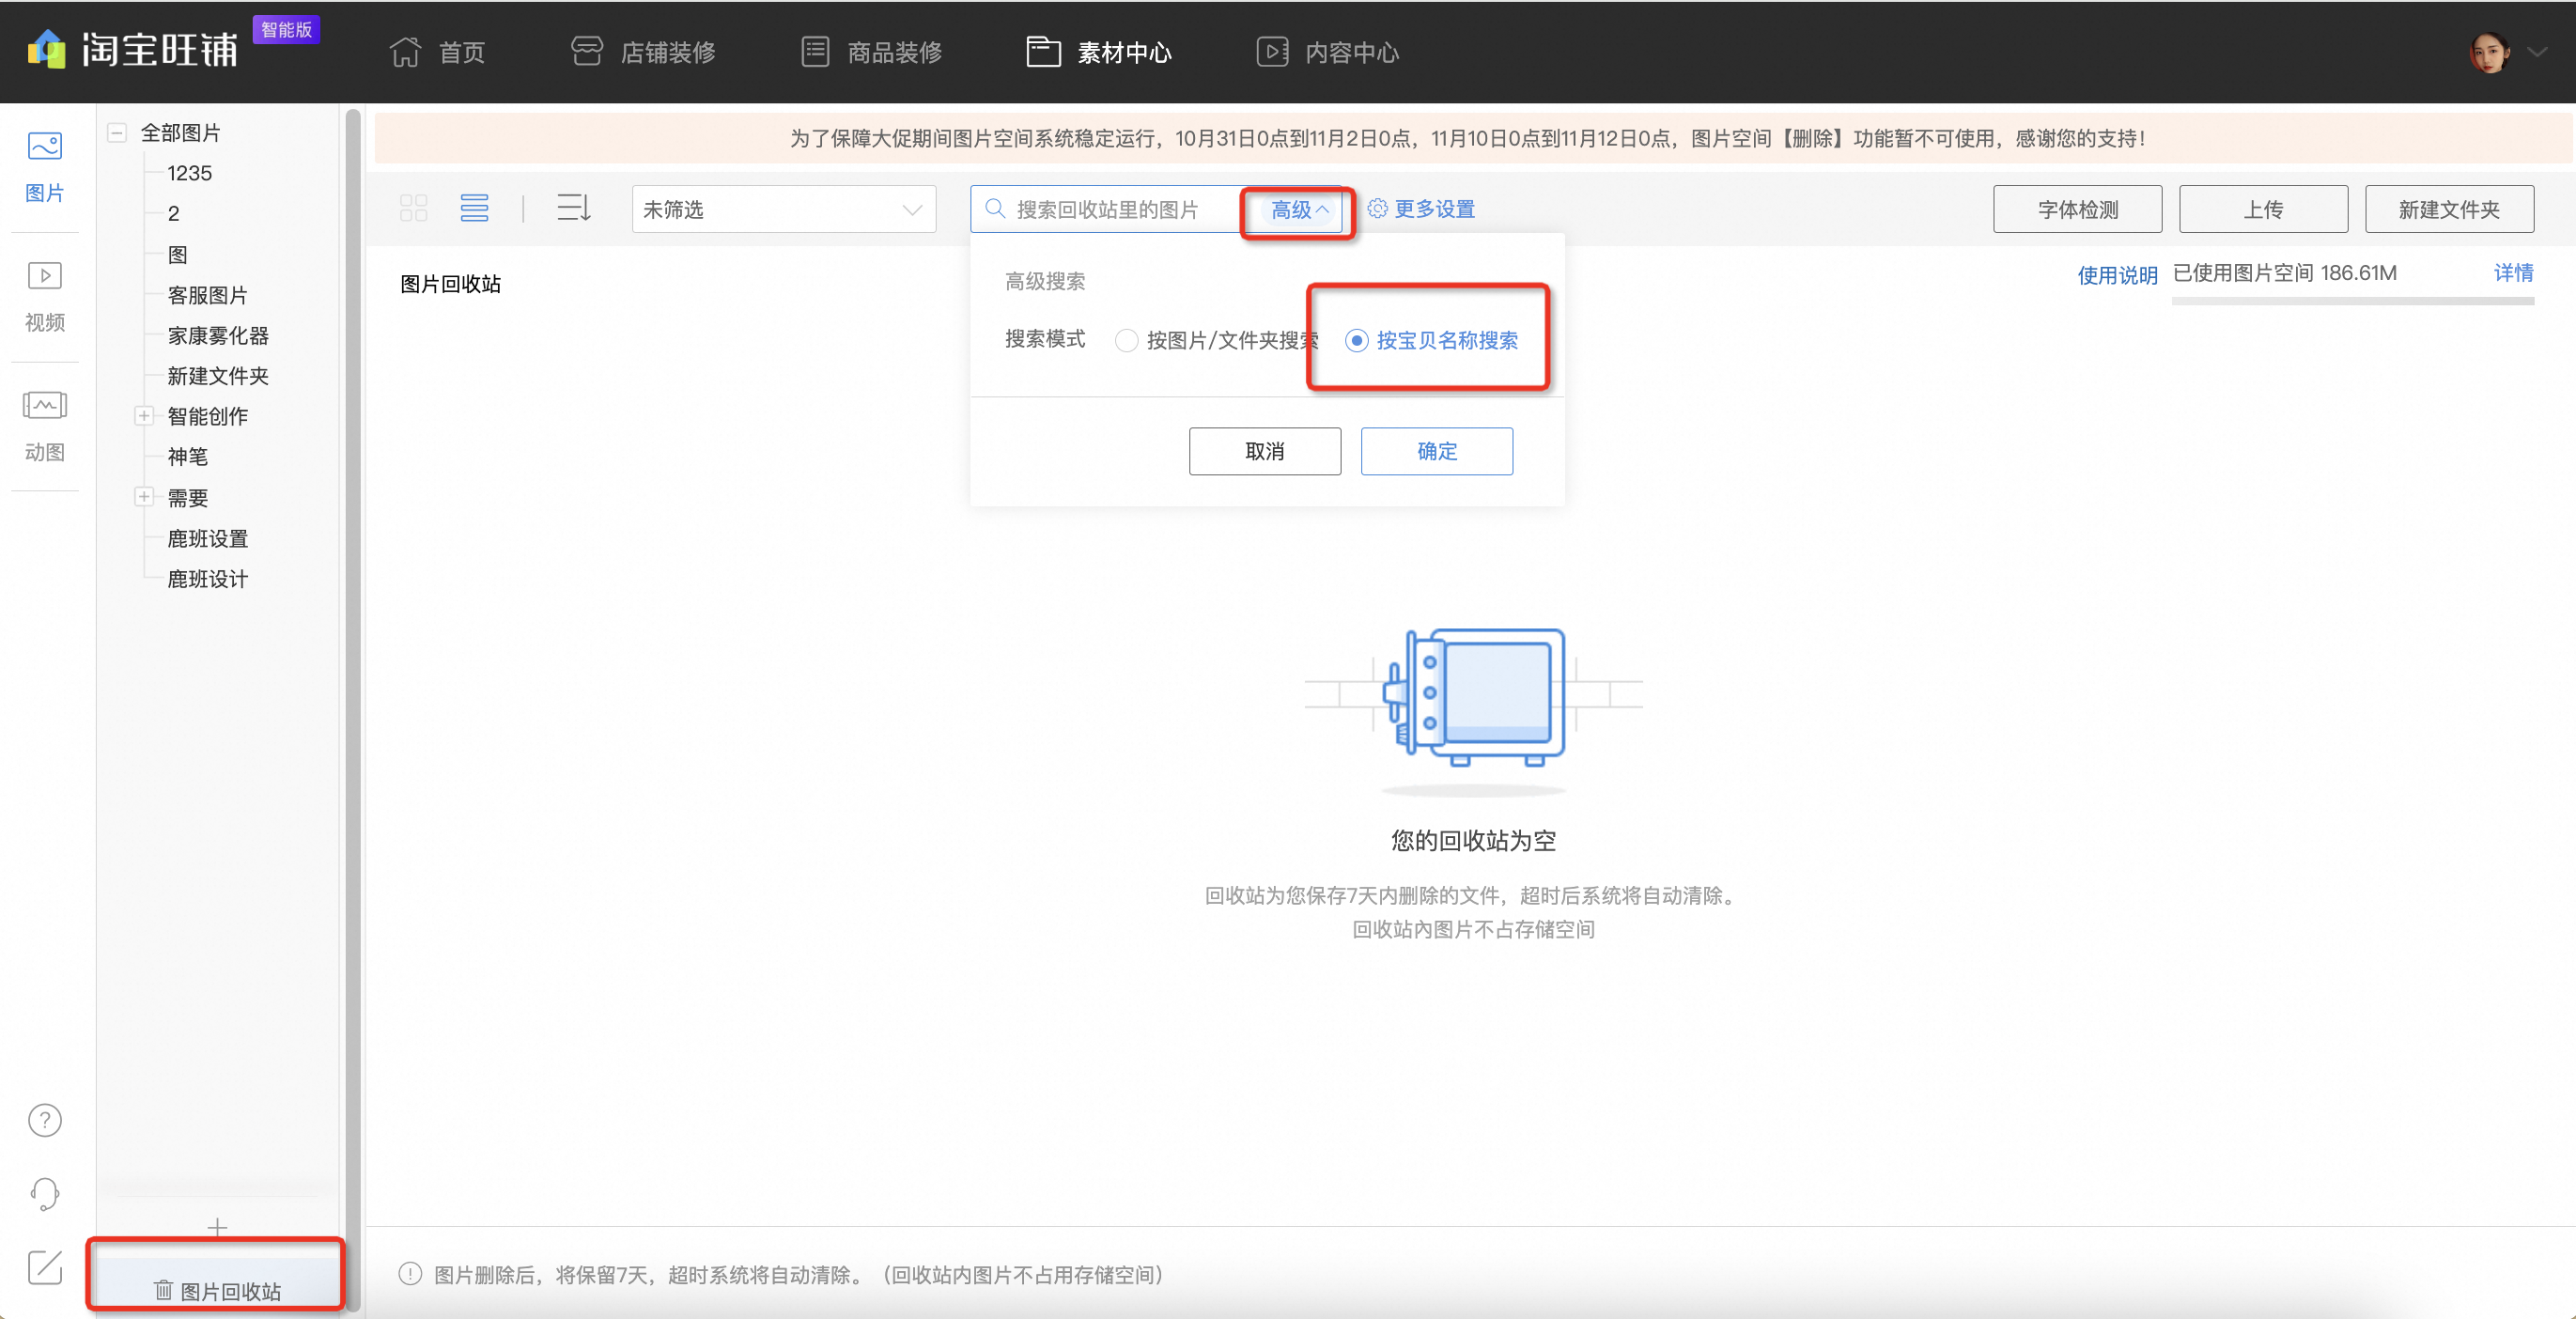This screenshot has height=1319, width=2576.
Task: Expand the account dropdown chevron
Action: coord(2537,52)
